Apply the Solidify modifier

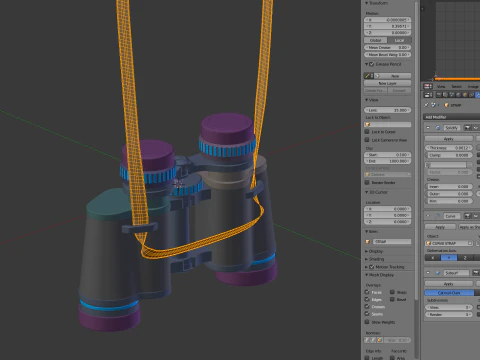449,138
